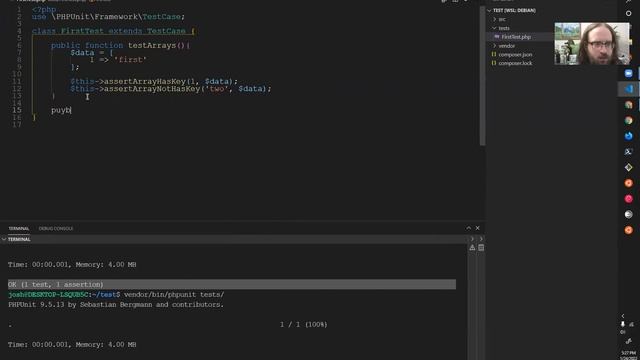640x360 pixels.
Task: Click the gray round taskbar icon
Action: click(629, 214)
